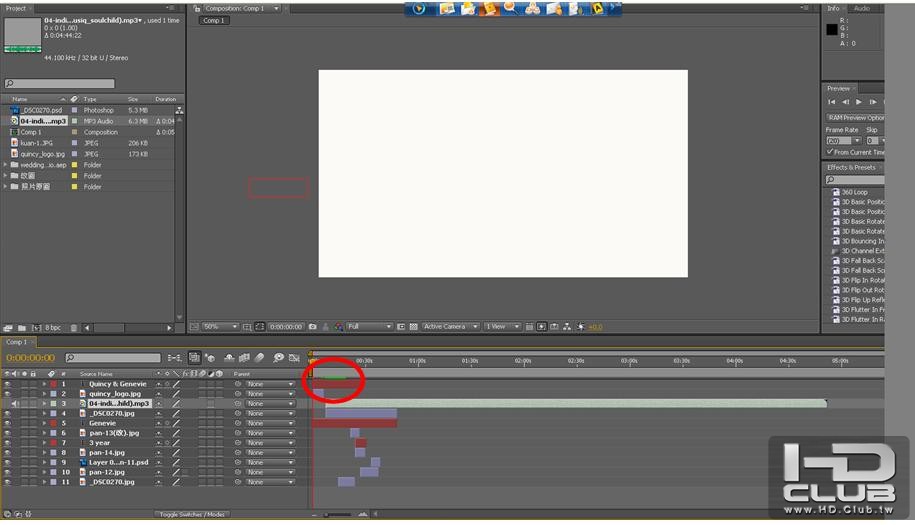Delete selected item with Project trash icon

point(74,328)
